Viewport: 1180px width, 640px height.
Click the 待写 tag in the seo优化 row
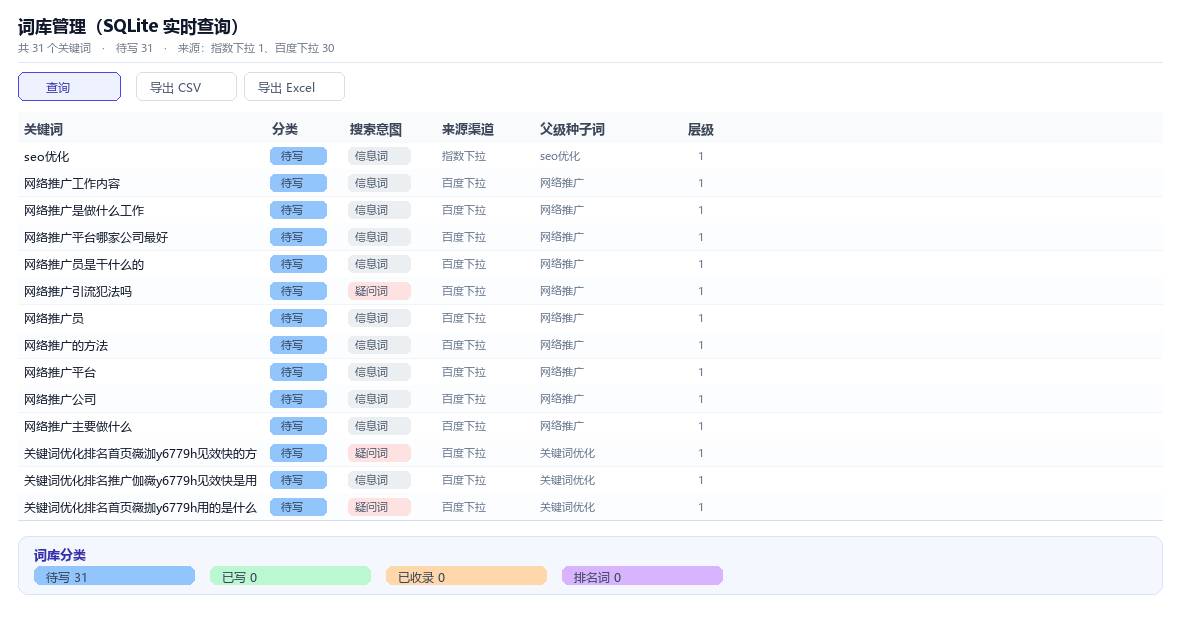pos(298,156)
